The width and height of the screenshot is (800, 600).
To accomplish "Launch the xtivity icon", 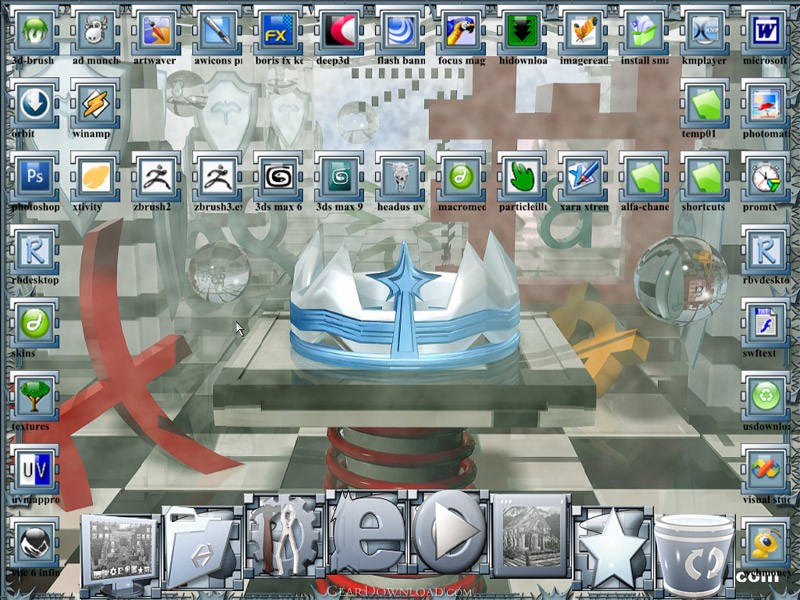I will pyautogui.click(x=96, y=177).
